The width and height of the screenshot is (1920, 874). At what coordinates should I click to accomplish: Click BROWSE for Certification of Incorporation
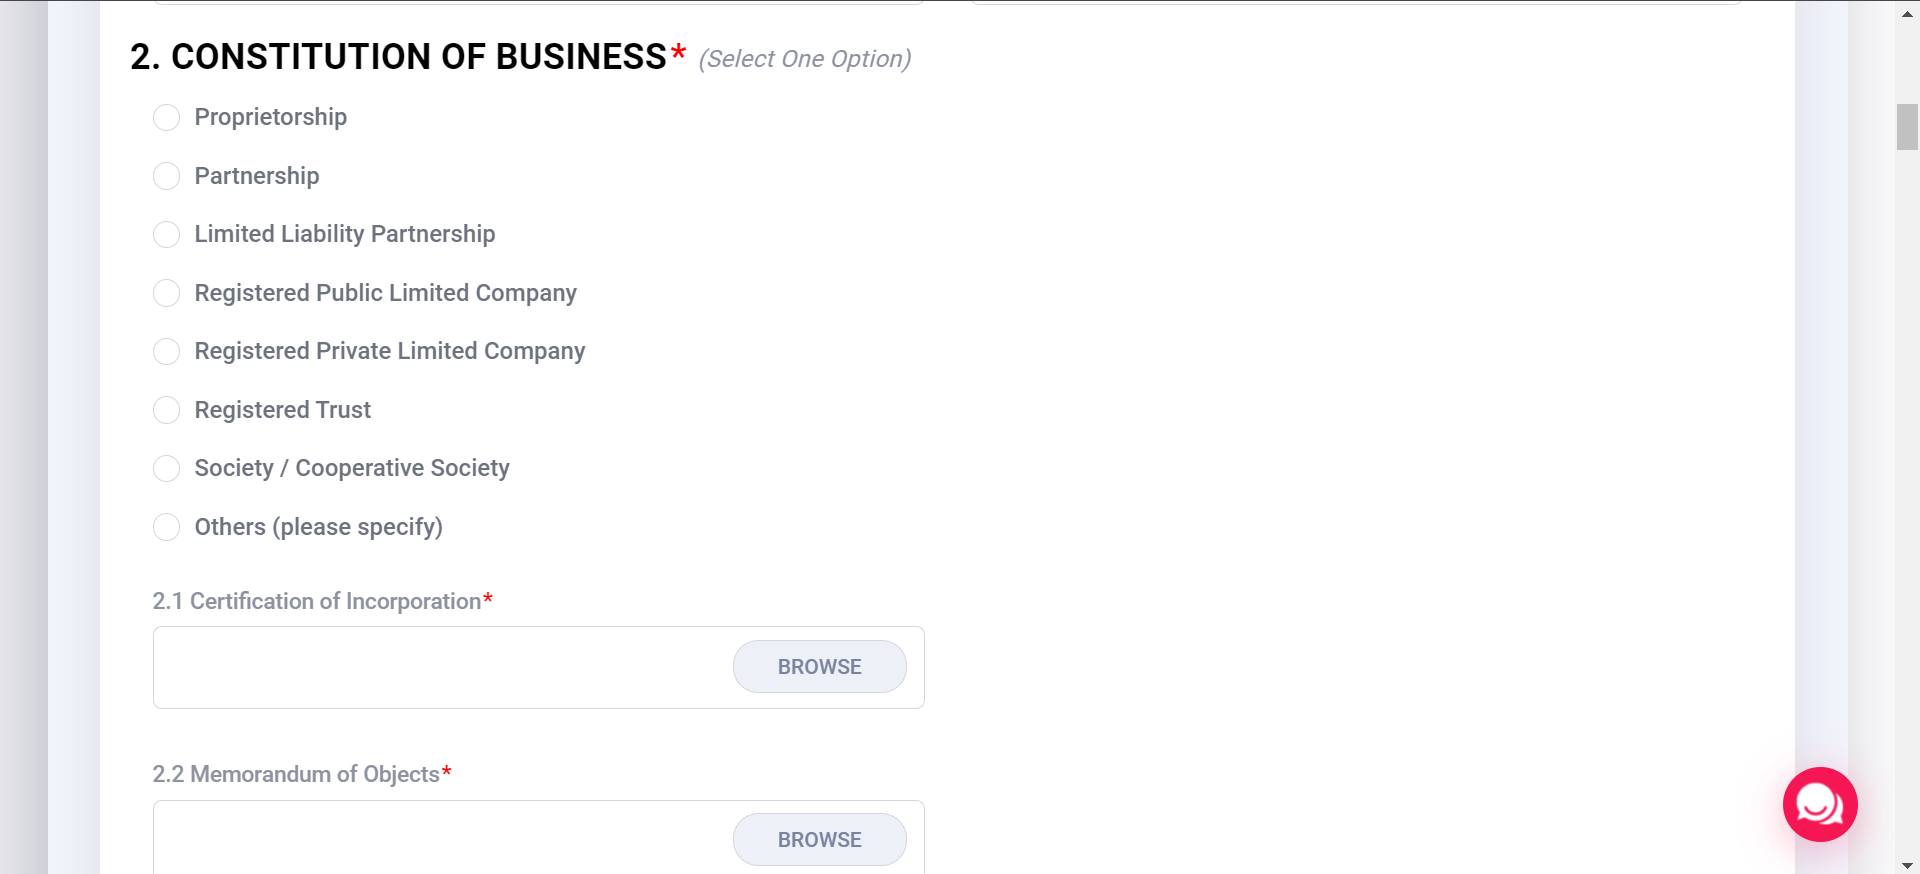[x=819, y=666]
